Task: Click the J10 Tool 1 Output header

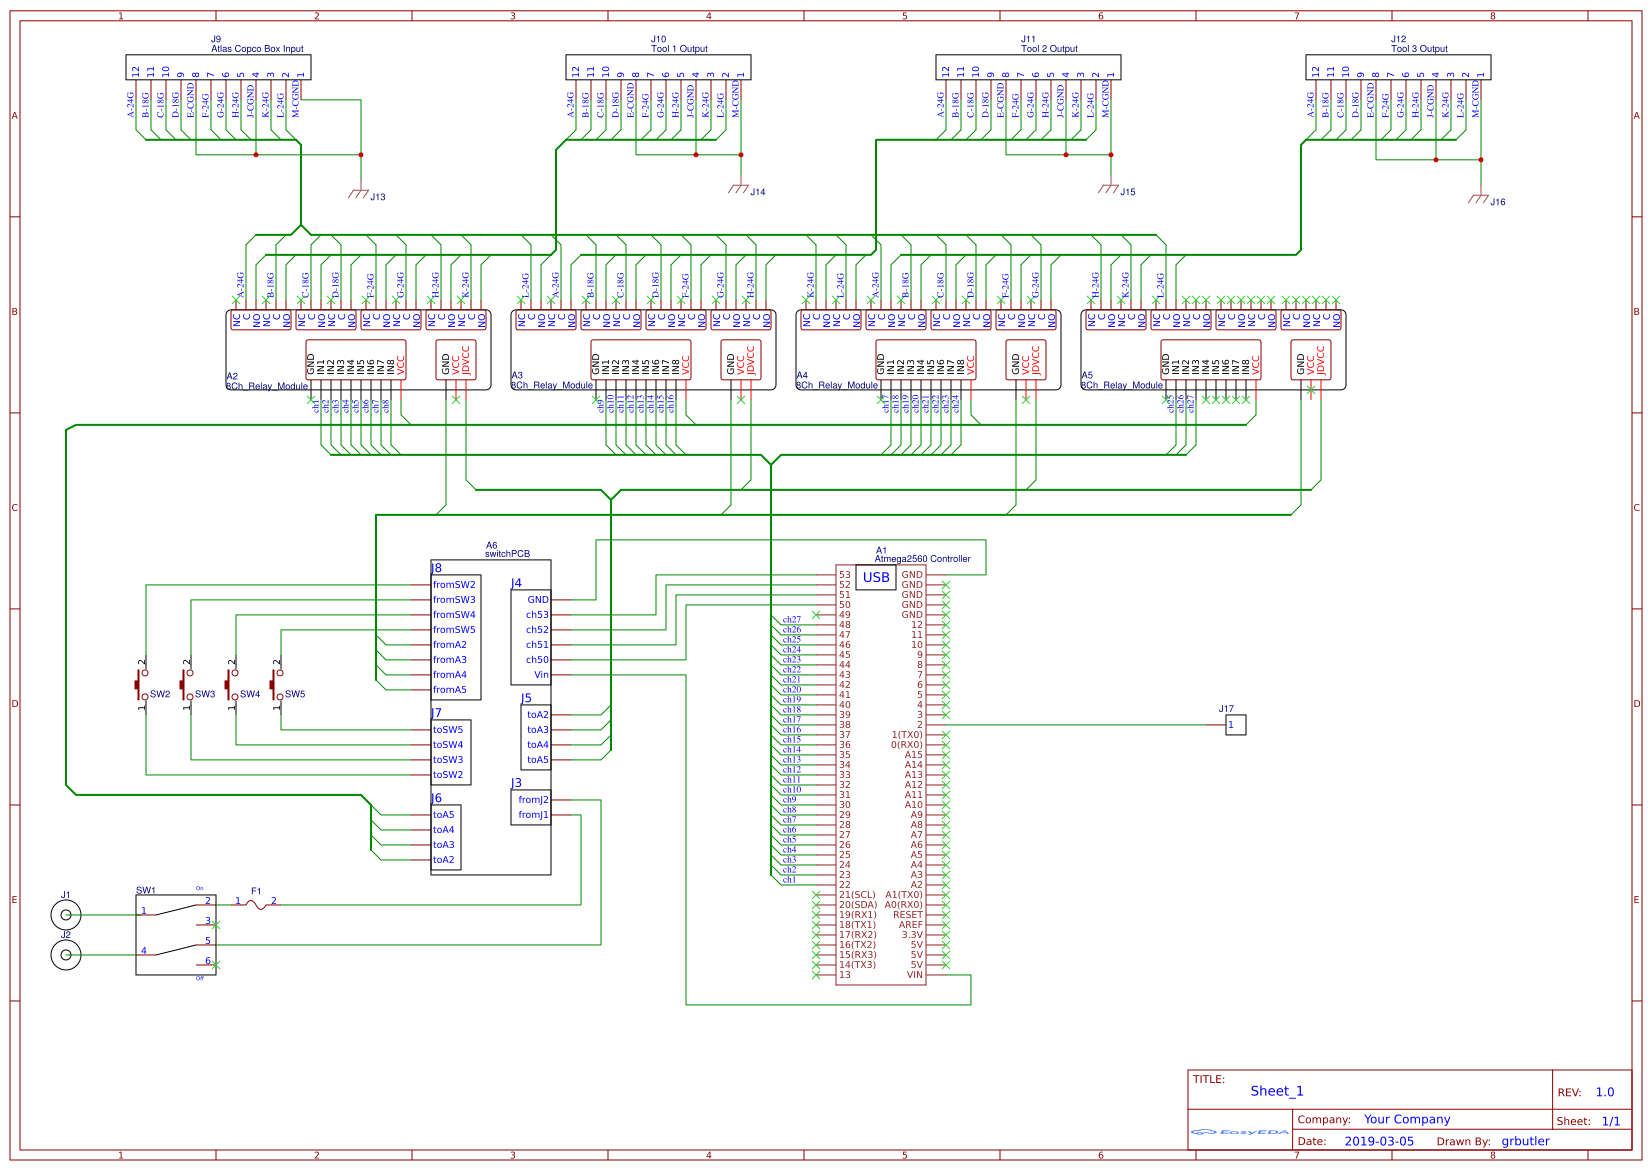Action: coord(658,67)
